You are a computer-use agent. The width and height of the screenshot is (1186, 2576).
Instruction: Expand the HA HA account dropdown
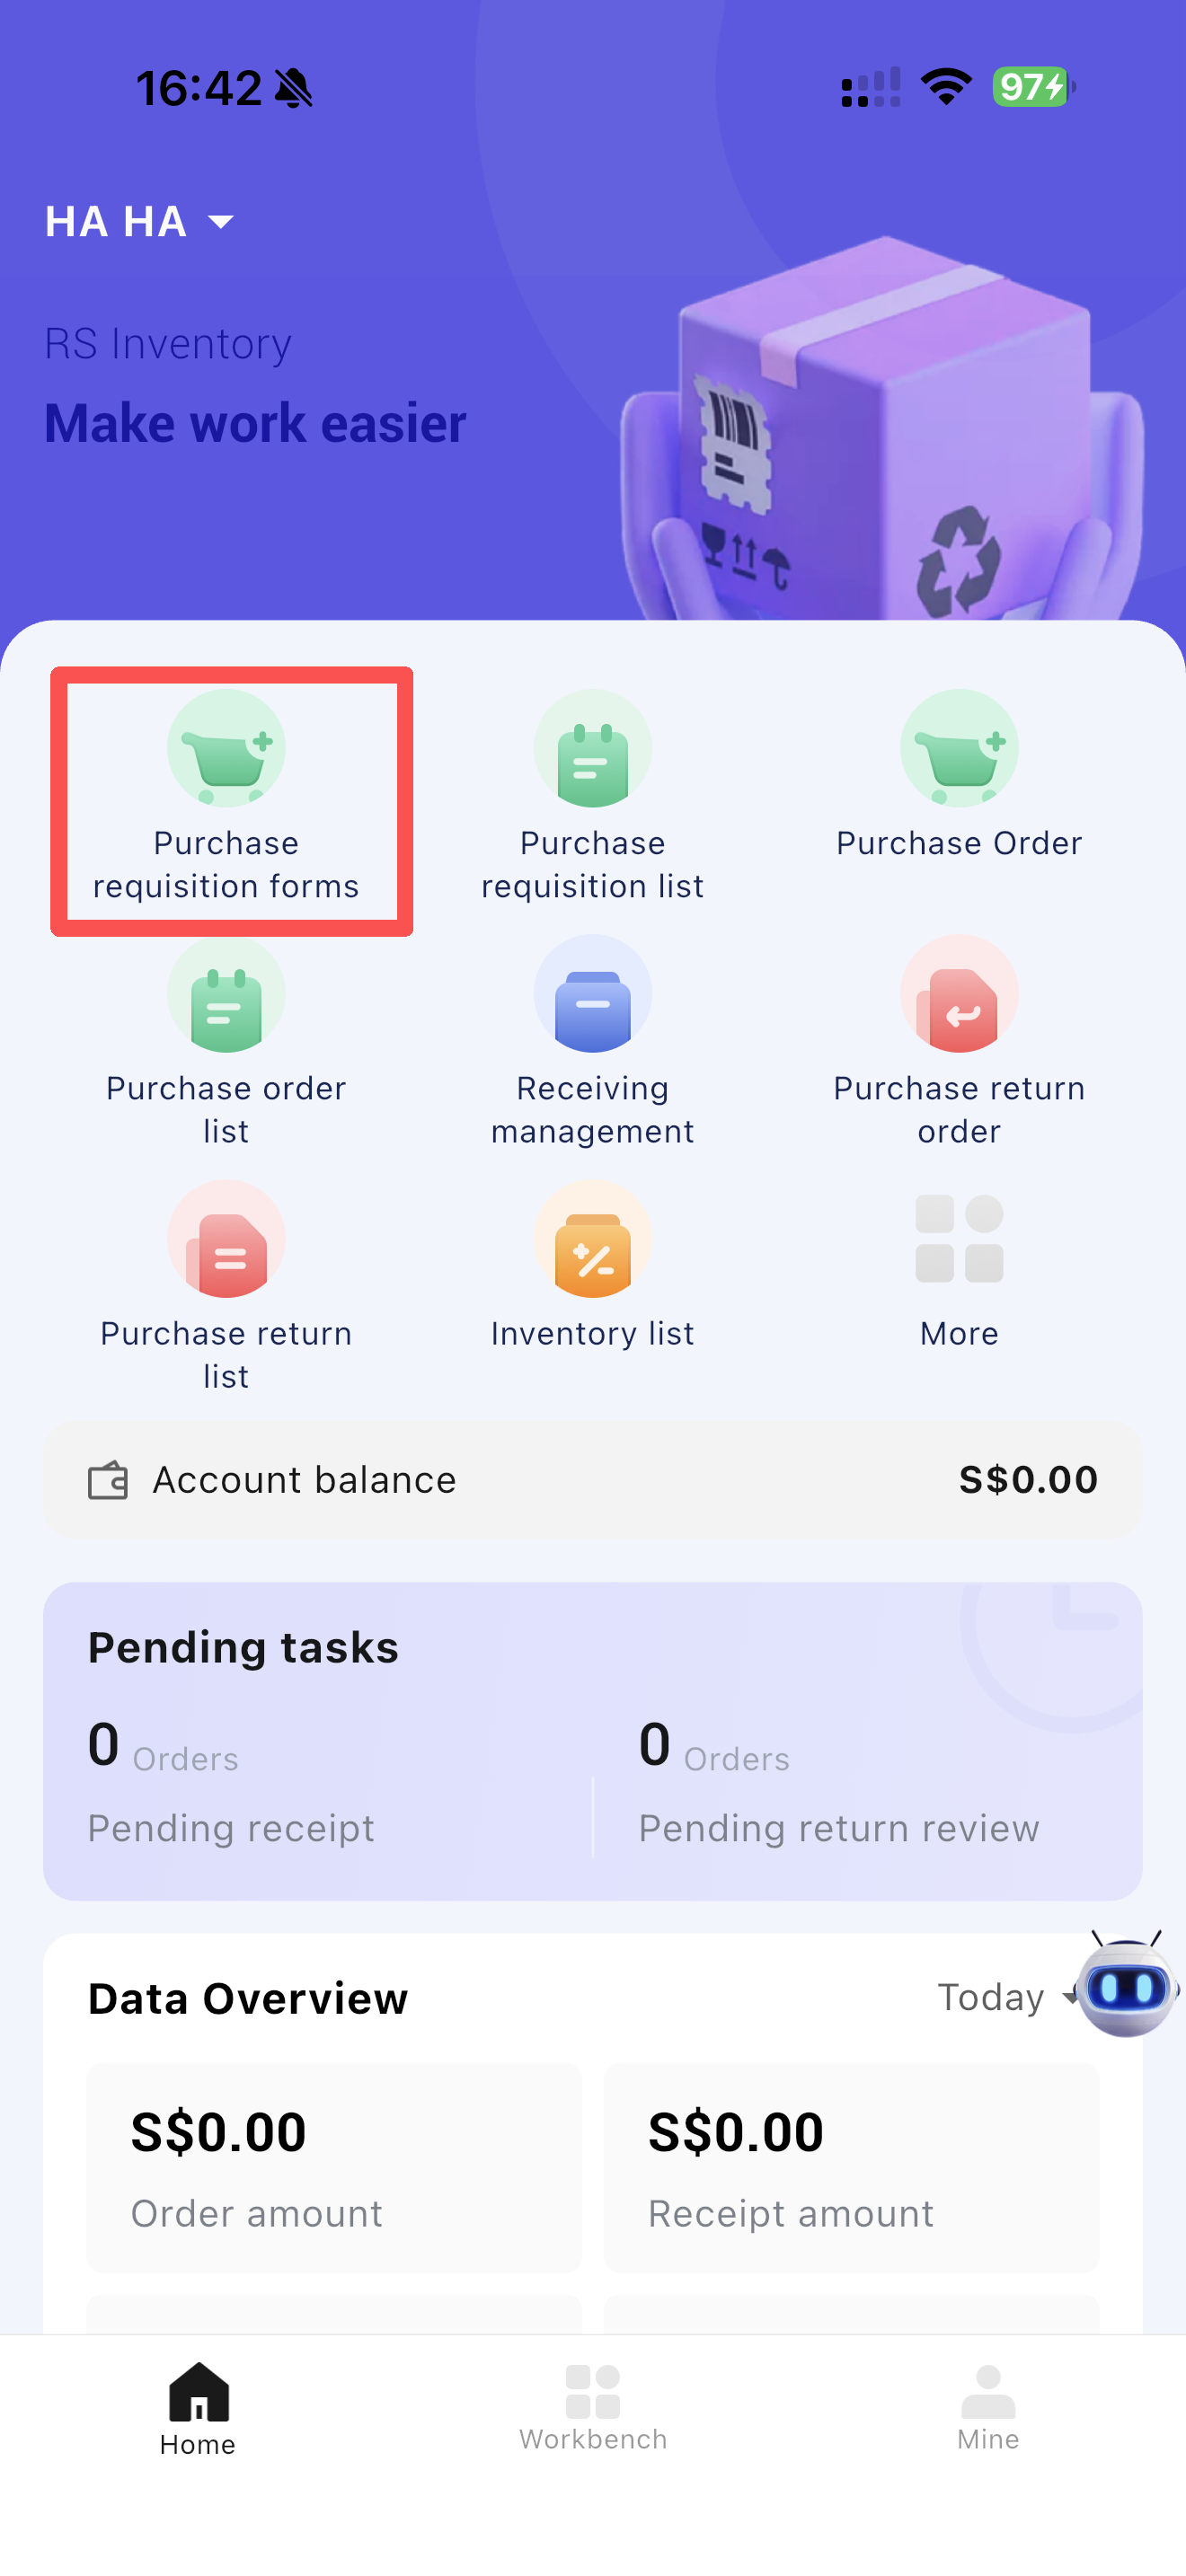[139, 221]
